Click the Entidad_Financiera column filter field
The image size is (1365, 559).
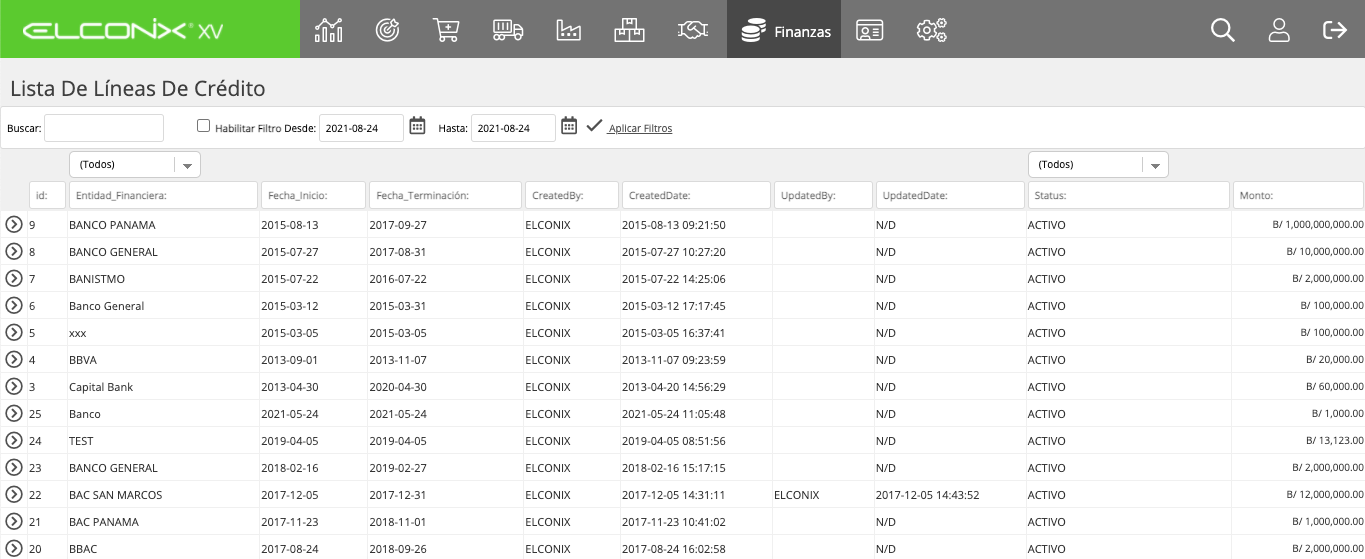pos(163,195)
